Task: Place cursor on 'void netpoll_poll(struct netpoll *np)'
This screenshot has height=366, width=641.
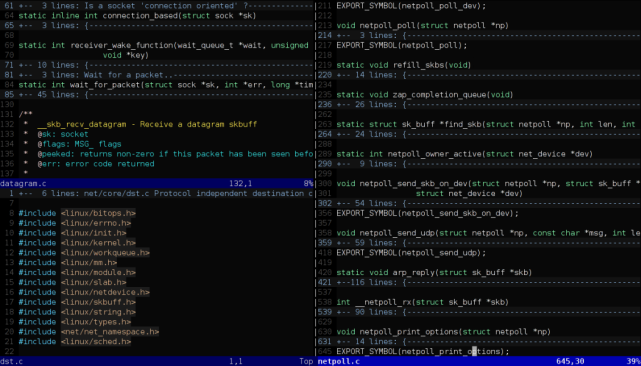Action: pyautogui.click(x=422, y=25)
